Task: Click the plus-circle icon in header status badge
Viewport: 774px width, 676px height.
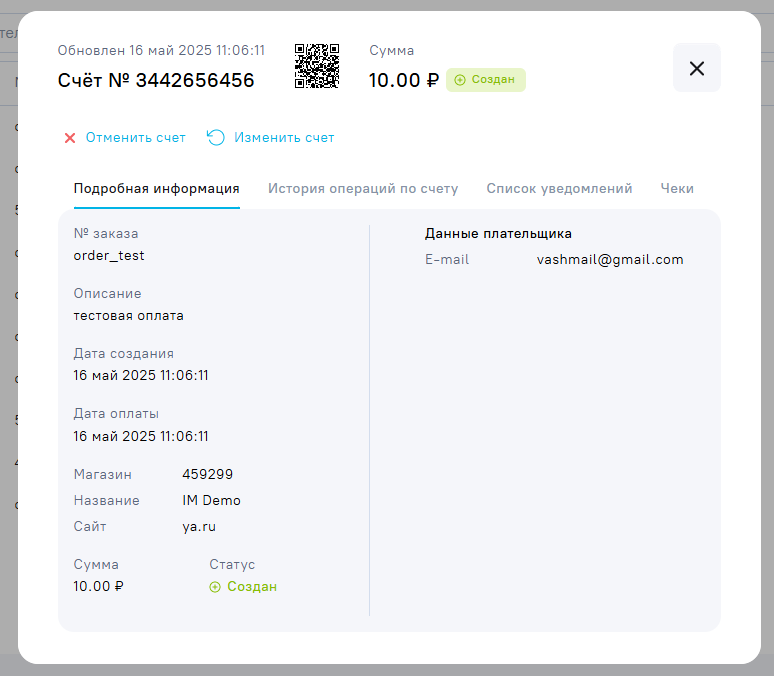Action: pyautogui.click(x=460, y=80)
